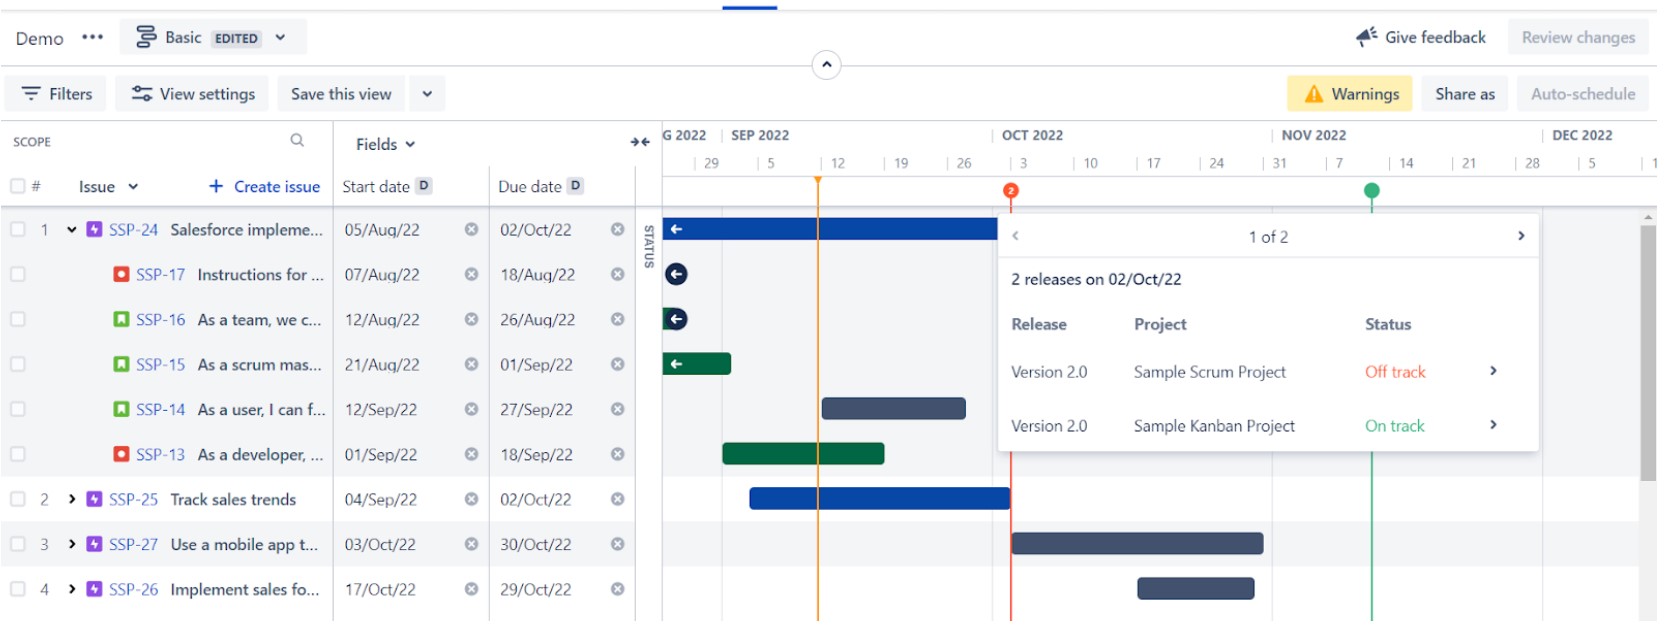Open the Basic view dropdown
1664x627 pixels.
point(213,38)
